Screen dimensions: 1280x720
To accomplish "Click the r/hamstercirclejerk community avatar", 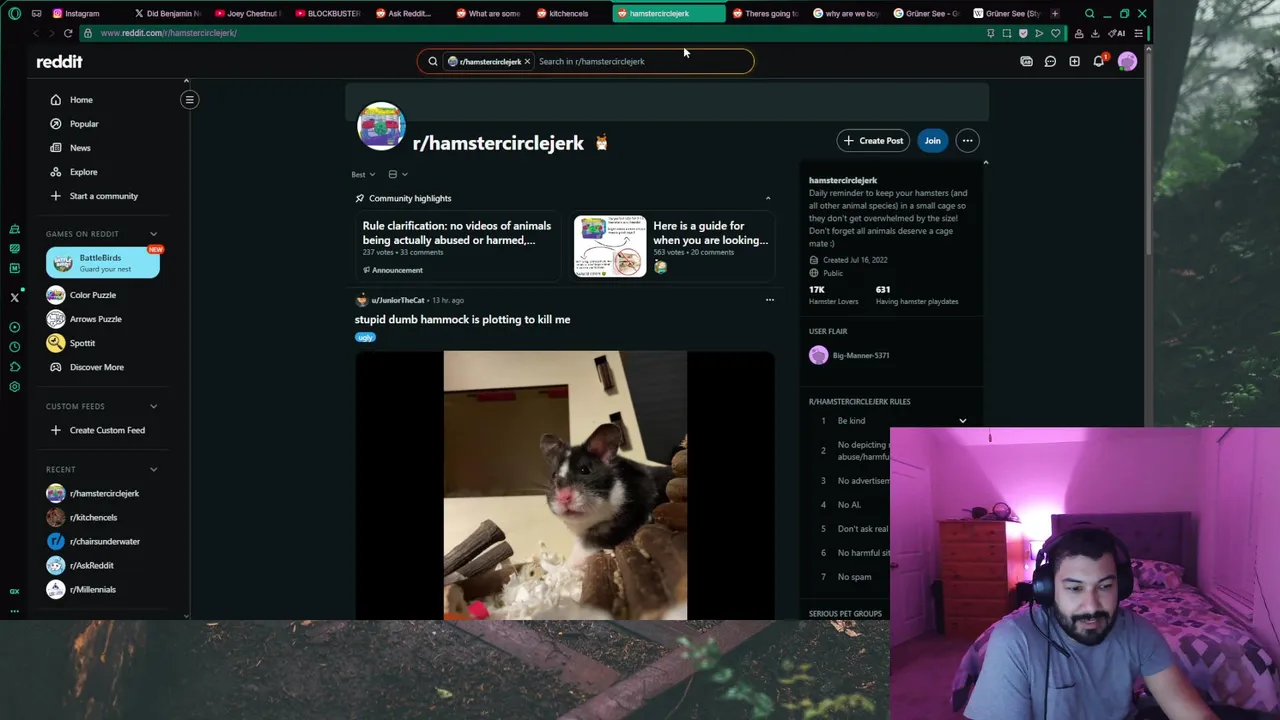I will [x=381, y=126].
